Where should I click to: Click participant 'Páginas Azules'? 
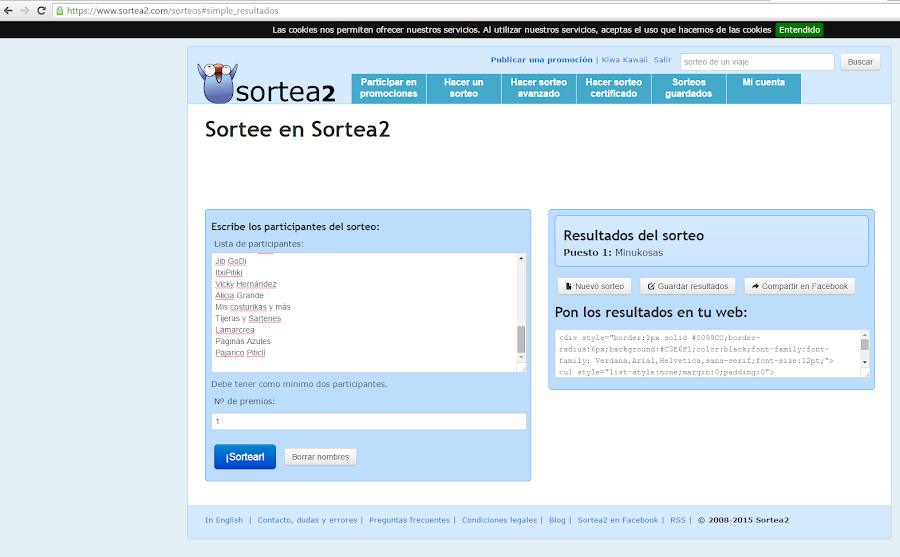[x=243, y=342]
